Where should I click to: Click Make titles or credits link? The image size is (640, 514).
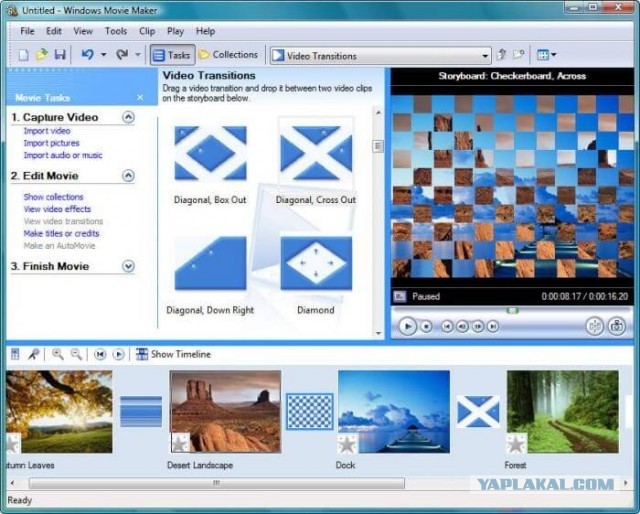pos(61,234)
